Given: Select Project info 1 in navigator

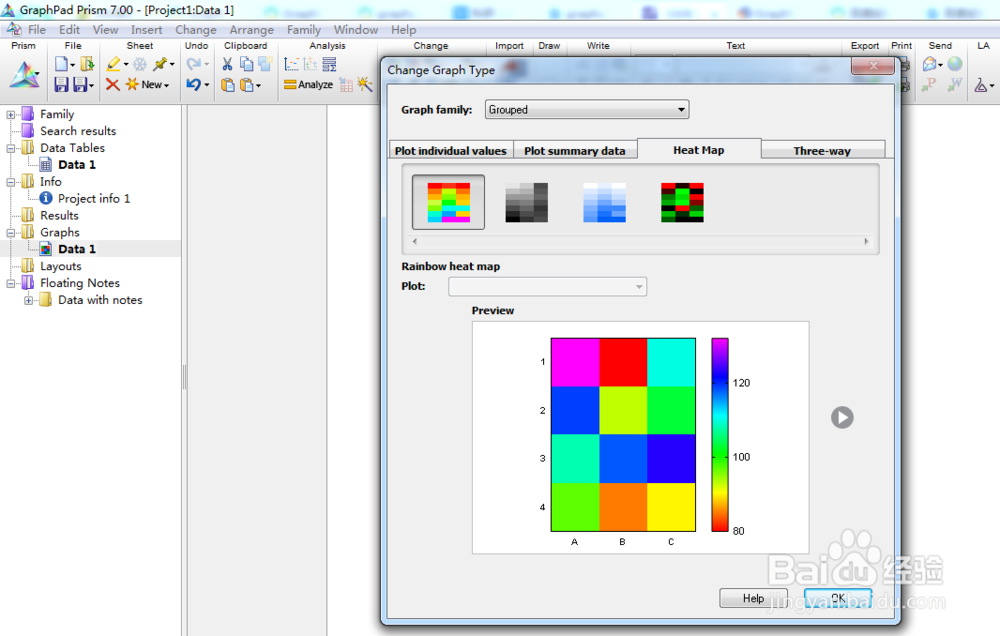Looking at the screenshot, I should coord(94,198).
